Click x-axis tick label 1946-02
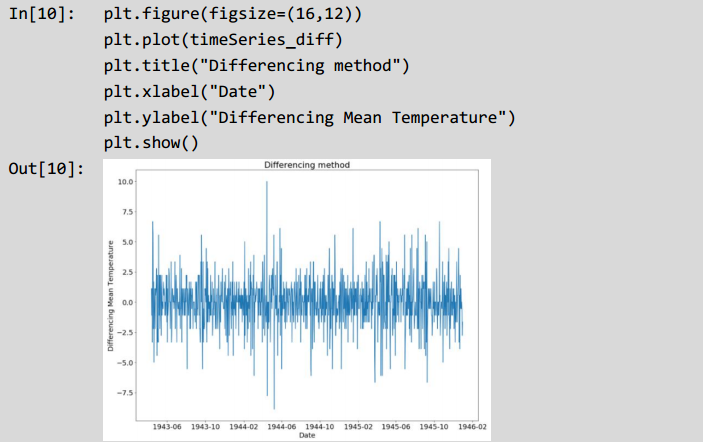This screenshot has height=442, width=703. 472,427
